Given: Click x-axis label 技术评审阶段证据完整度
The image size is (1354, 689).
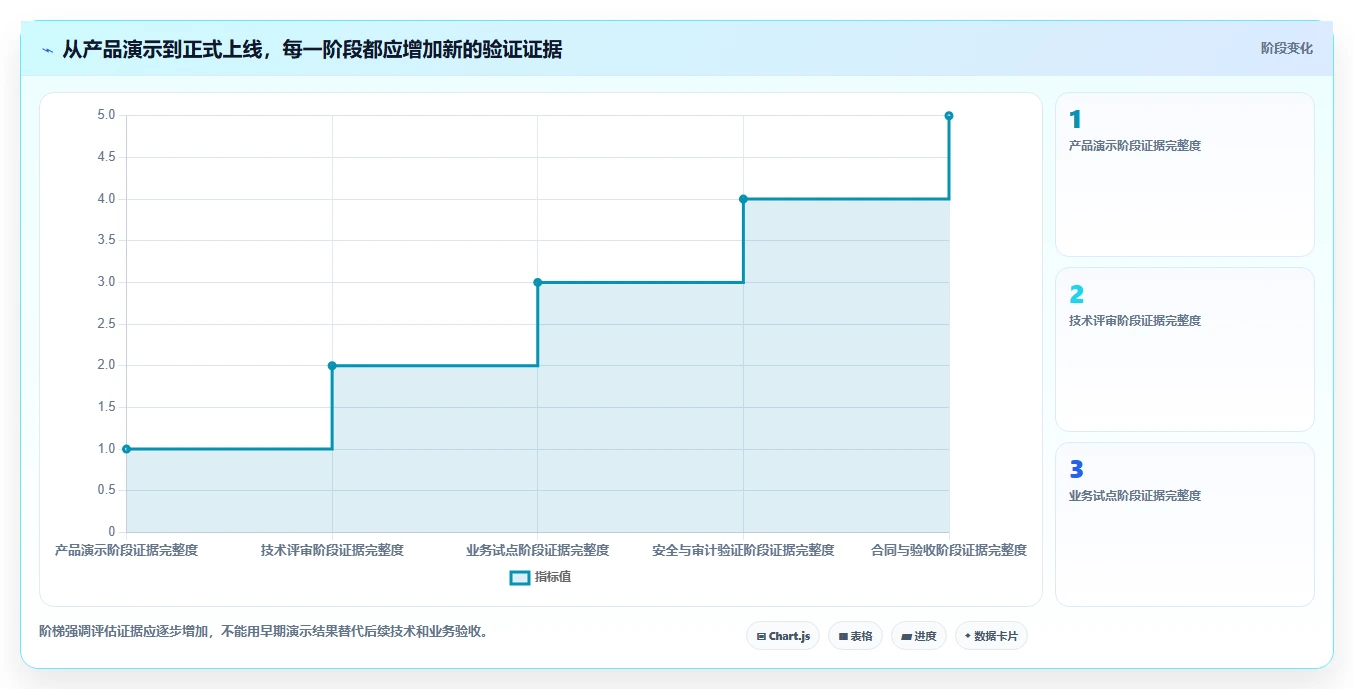Looking at the screenshot, I should 332,550.
